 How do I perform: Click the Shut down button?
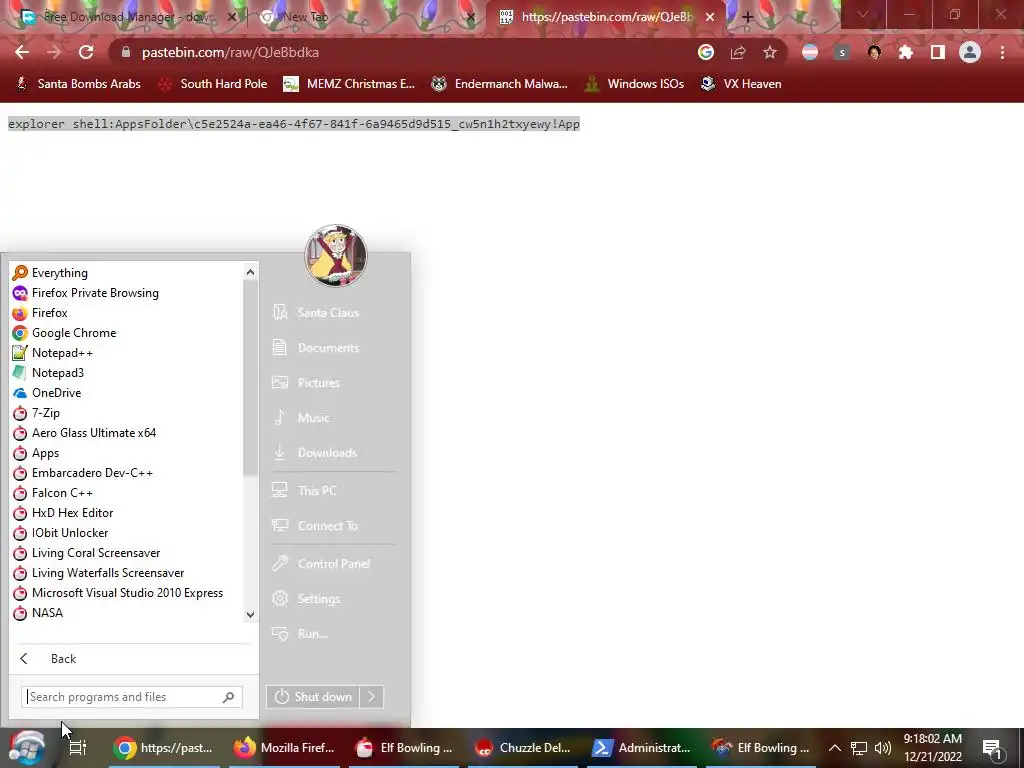click(x=313, y=697)
